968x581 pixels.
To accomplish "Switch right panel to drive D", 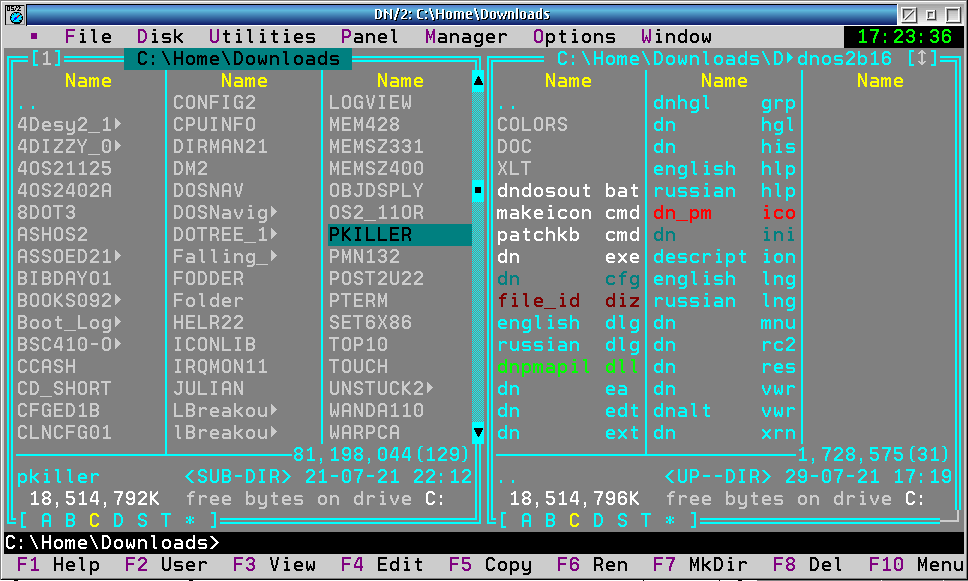I will click(x=598, y=520).
